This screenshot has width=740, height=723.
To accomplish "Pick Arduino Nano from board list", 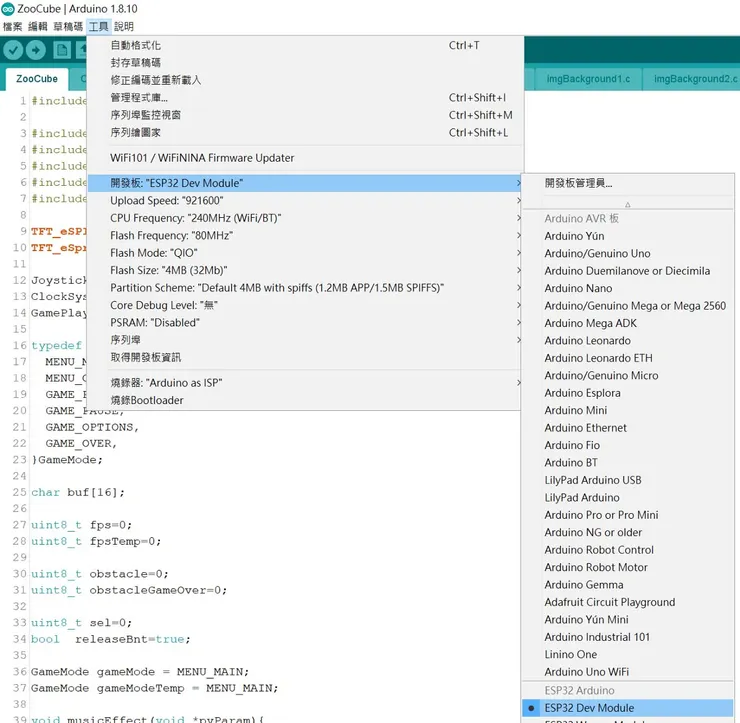I will pyautogui.click(x=578, y=288).
